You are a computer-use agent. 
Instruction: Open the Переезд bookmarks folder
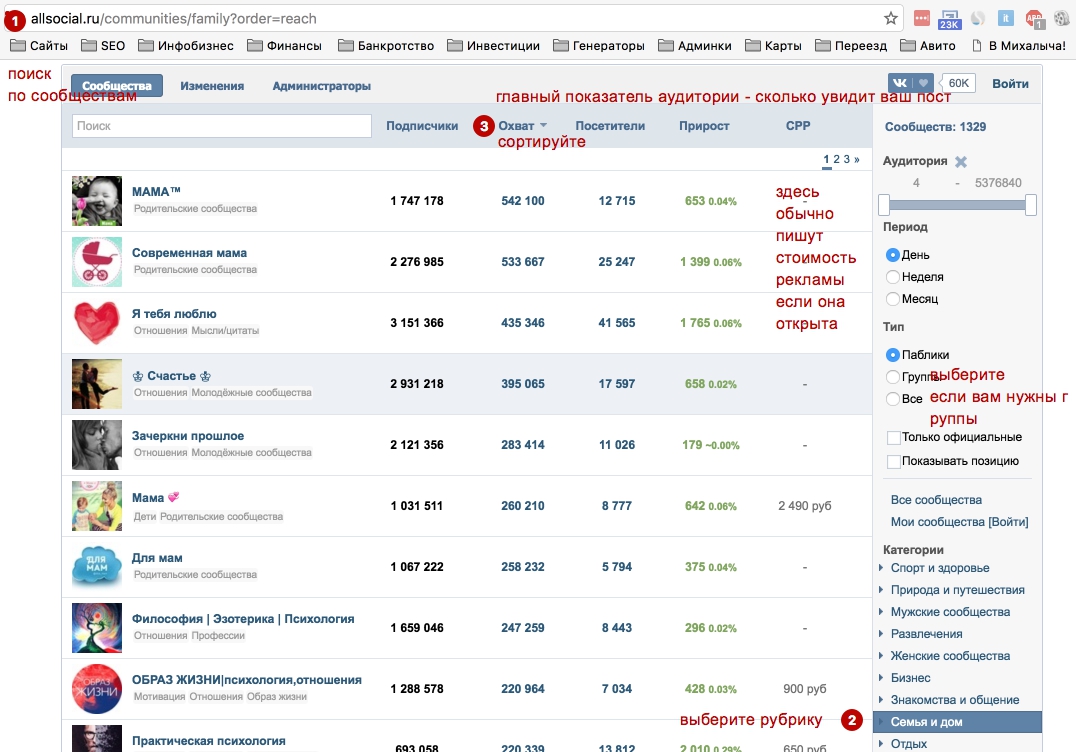coord(851,46)
